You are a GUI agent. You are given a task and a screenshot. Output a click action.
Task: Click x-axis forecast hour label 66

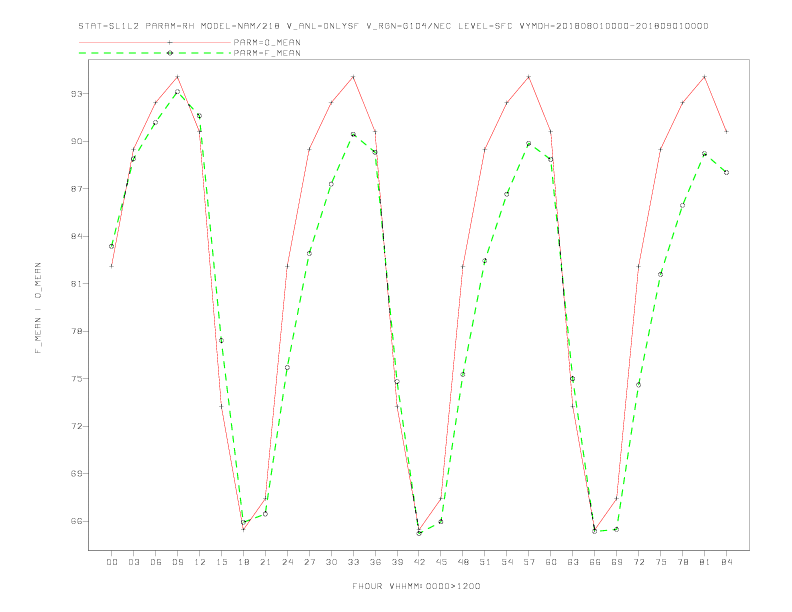tap(595, 562)
